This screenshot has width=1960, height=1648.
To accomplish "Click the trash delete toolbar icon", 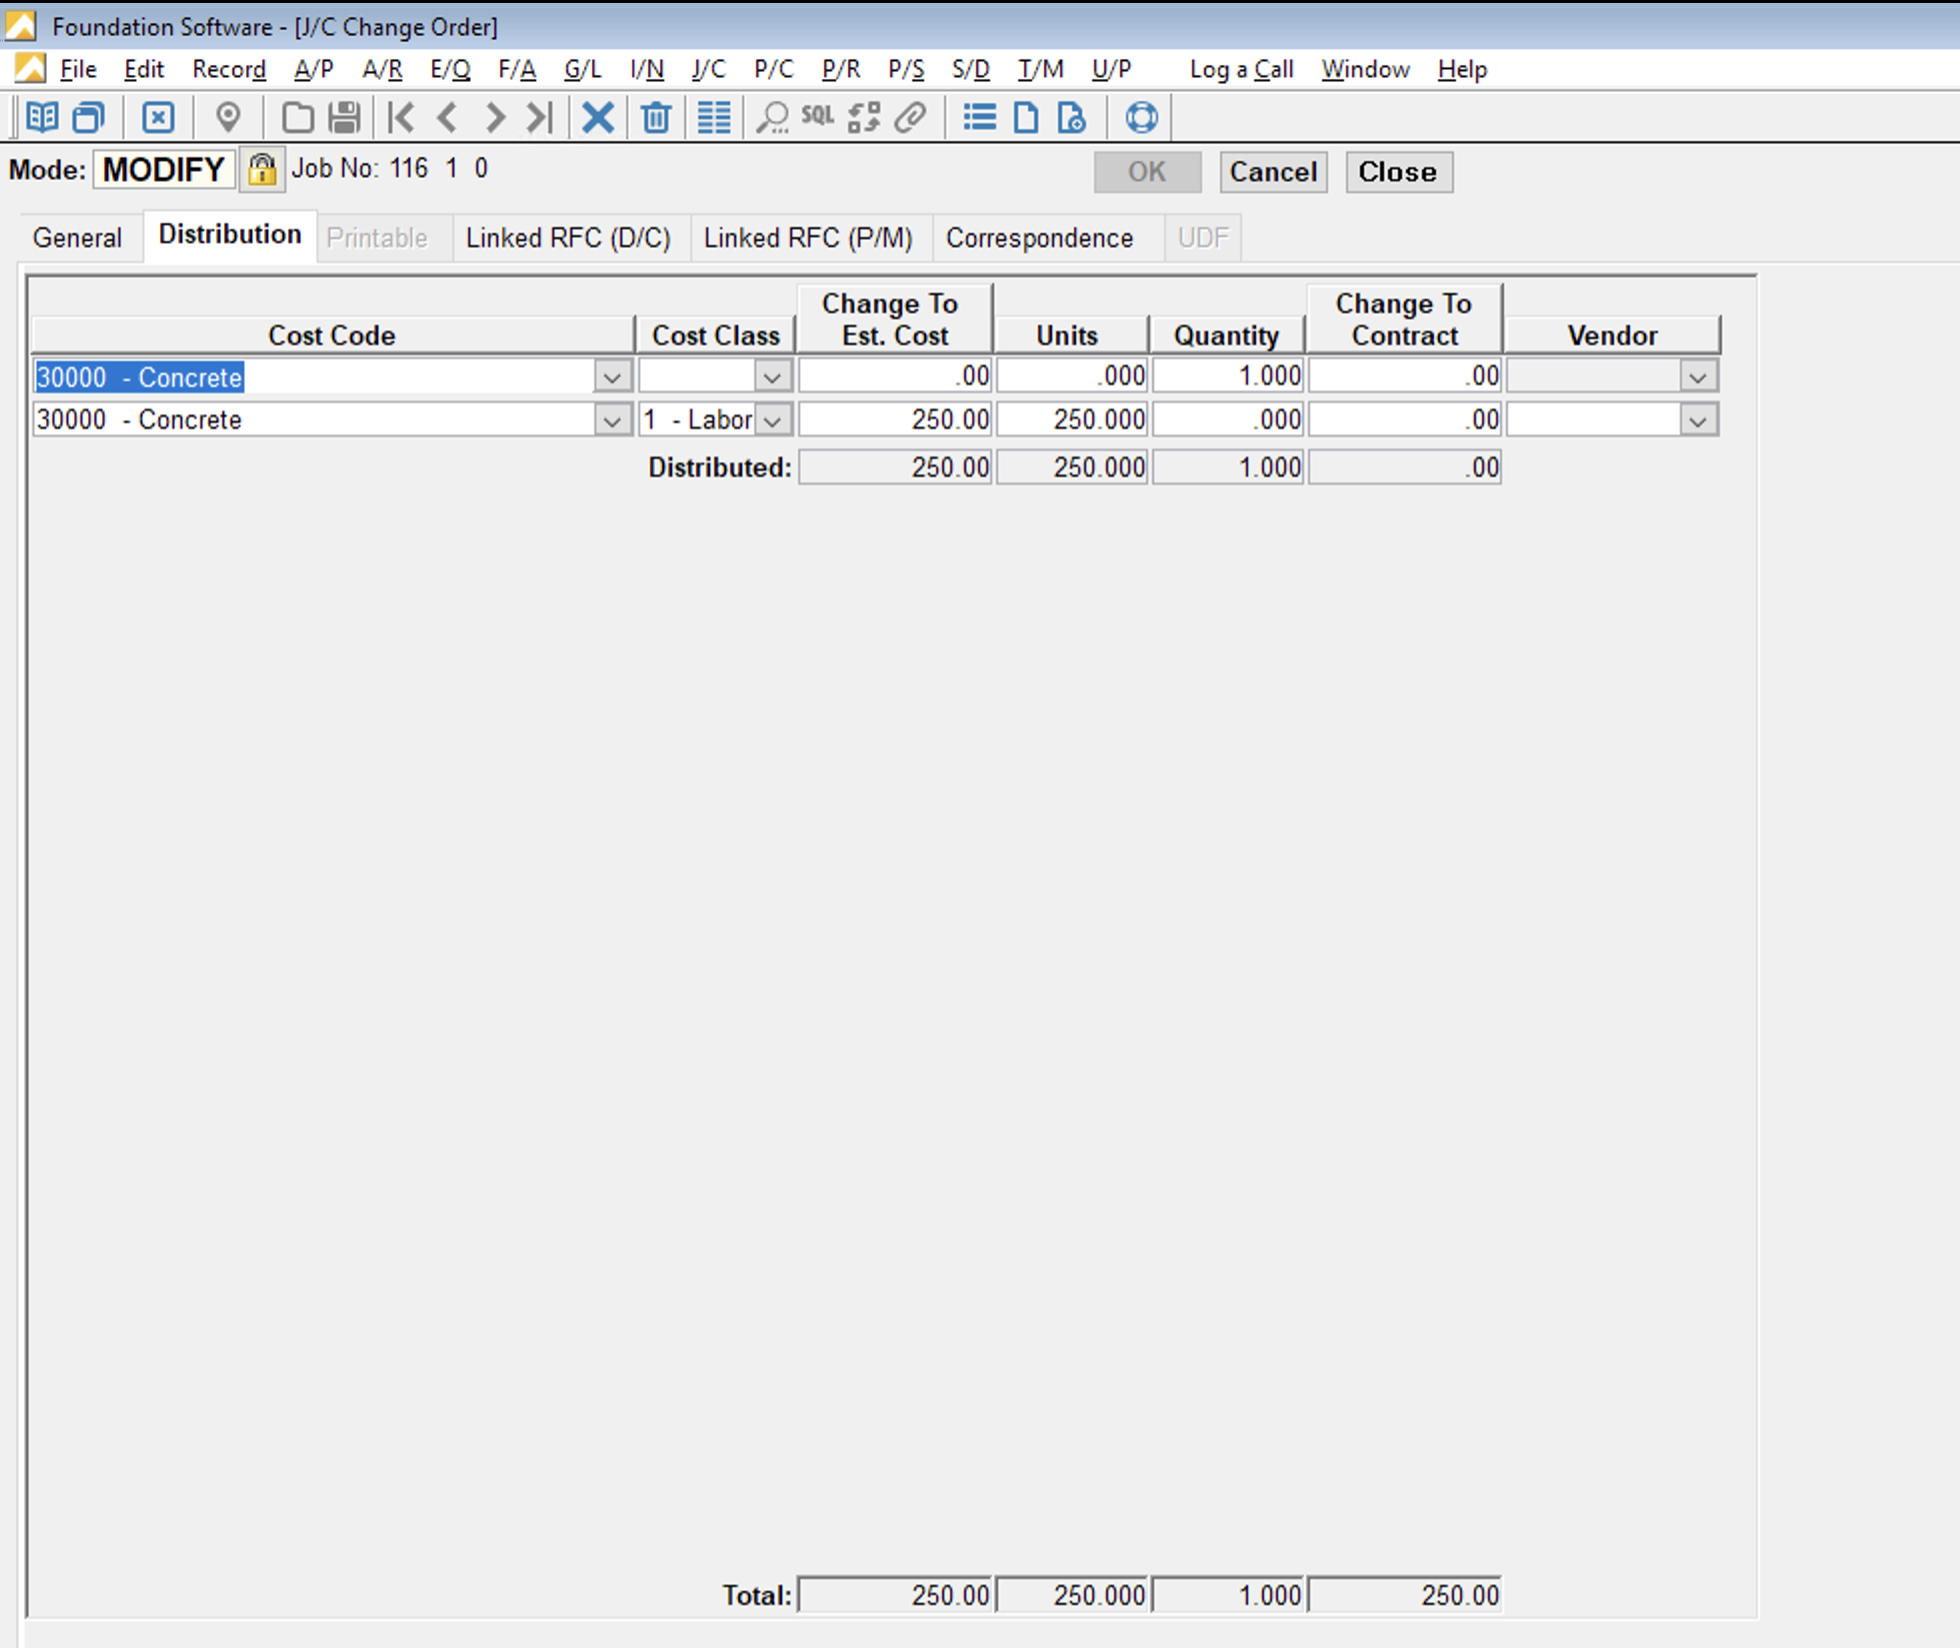I will point(656,117).
